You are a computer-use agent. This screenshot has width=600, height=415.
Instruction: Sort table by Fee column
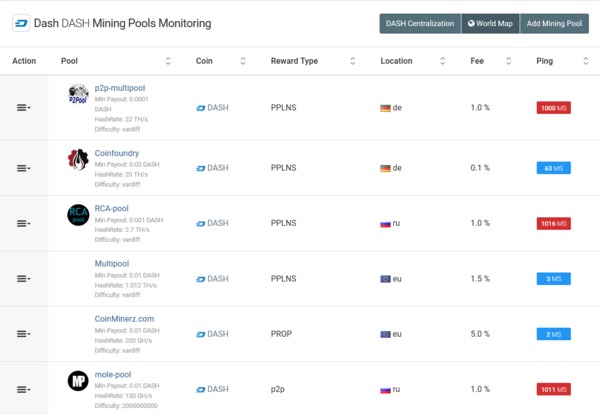[x=508, y=61]
